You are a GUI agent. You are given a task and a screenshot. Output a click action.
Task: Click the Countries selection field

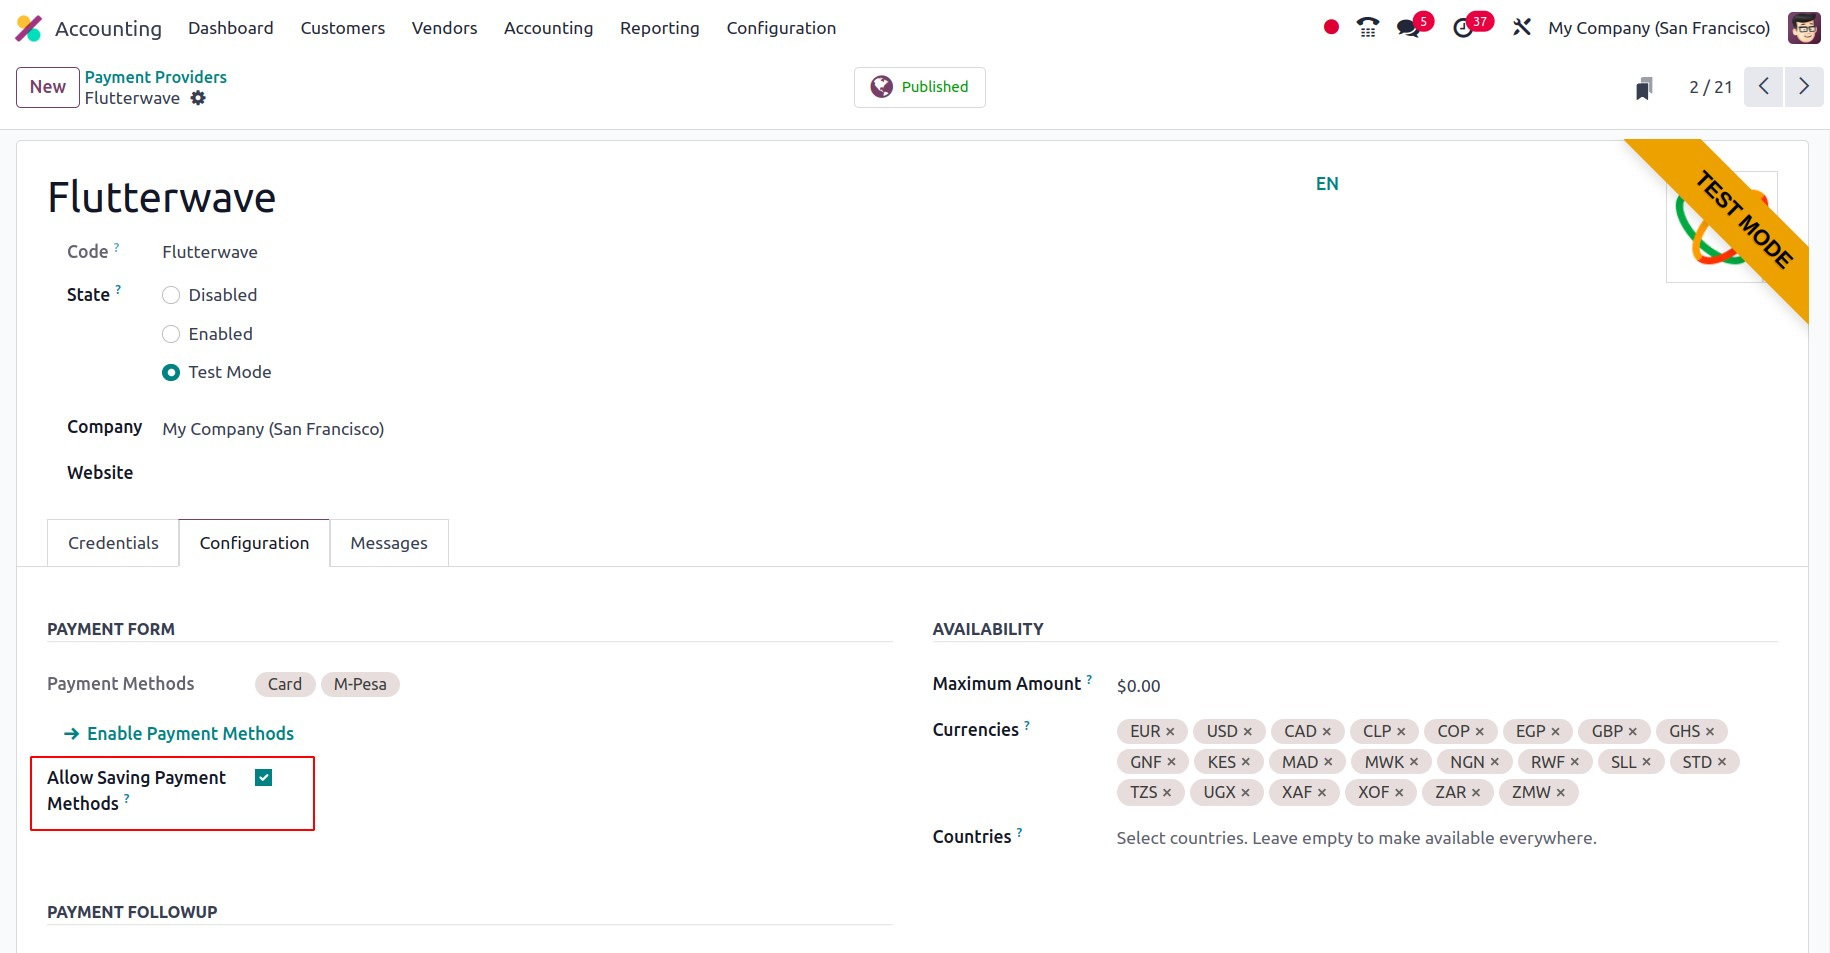coord(1355,838)
